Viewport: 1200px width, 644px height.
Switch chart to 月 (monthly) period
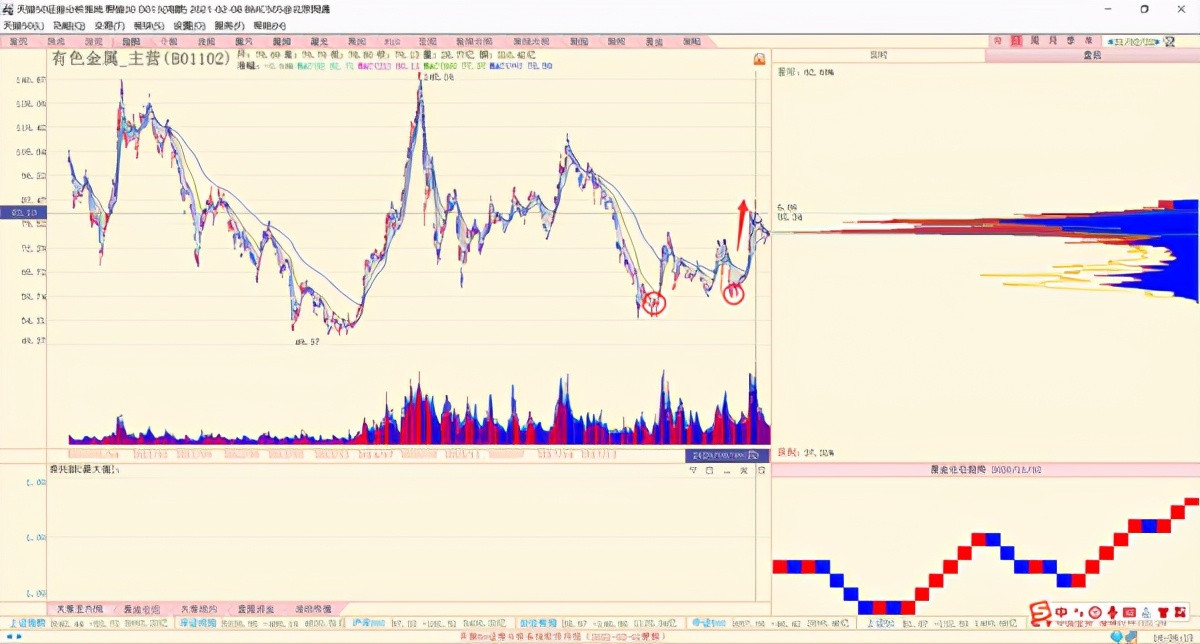click(x=1053, y=41)
